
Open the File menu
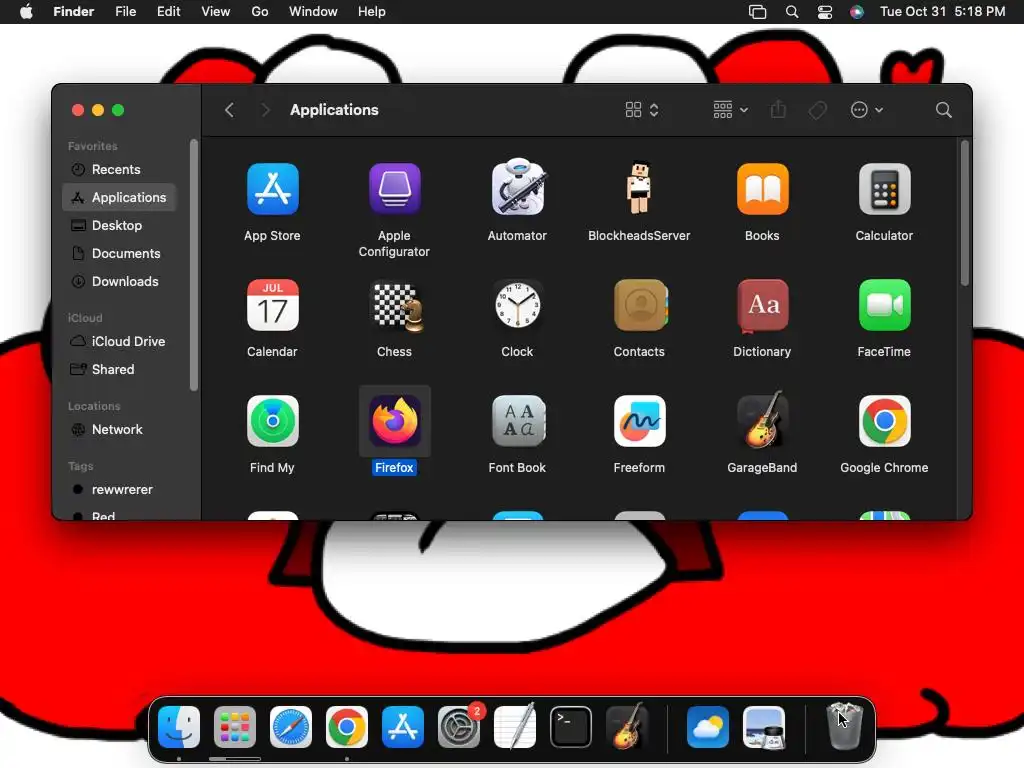[125, 12]
